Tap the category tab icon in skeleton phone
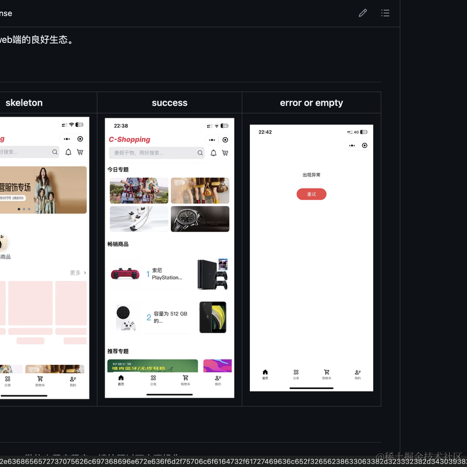 click(7, 379)
